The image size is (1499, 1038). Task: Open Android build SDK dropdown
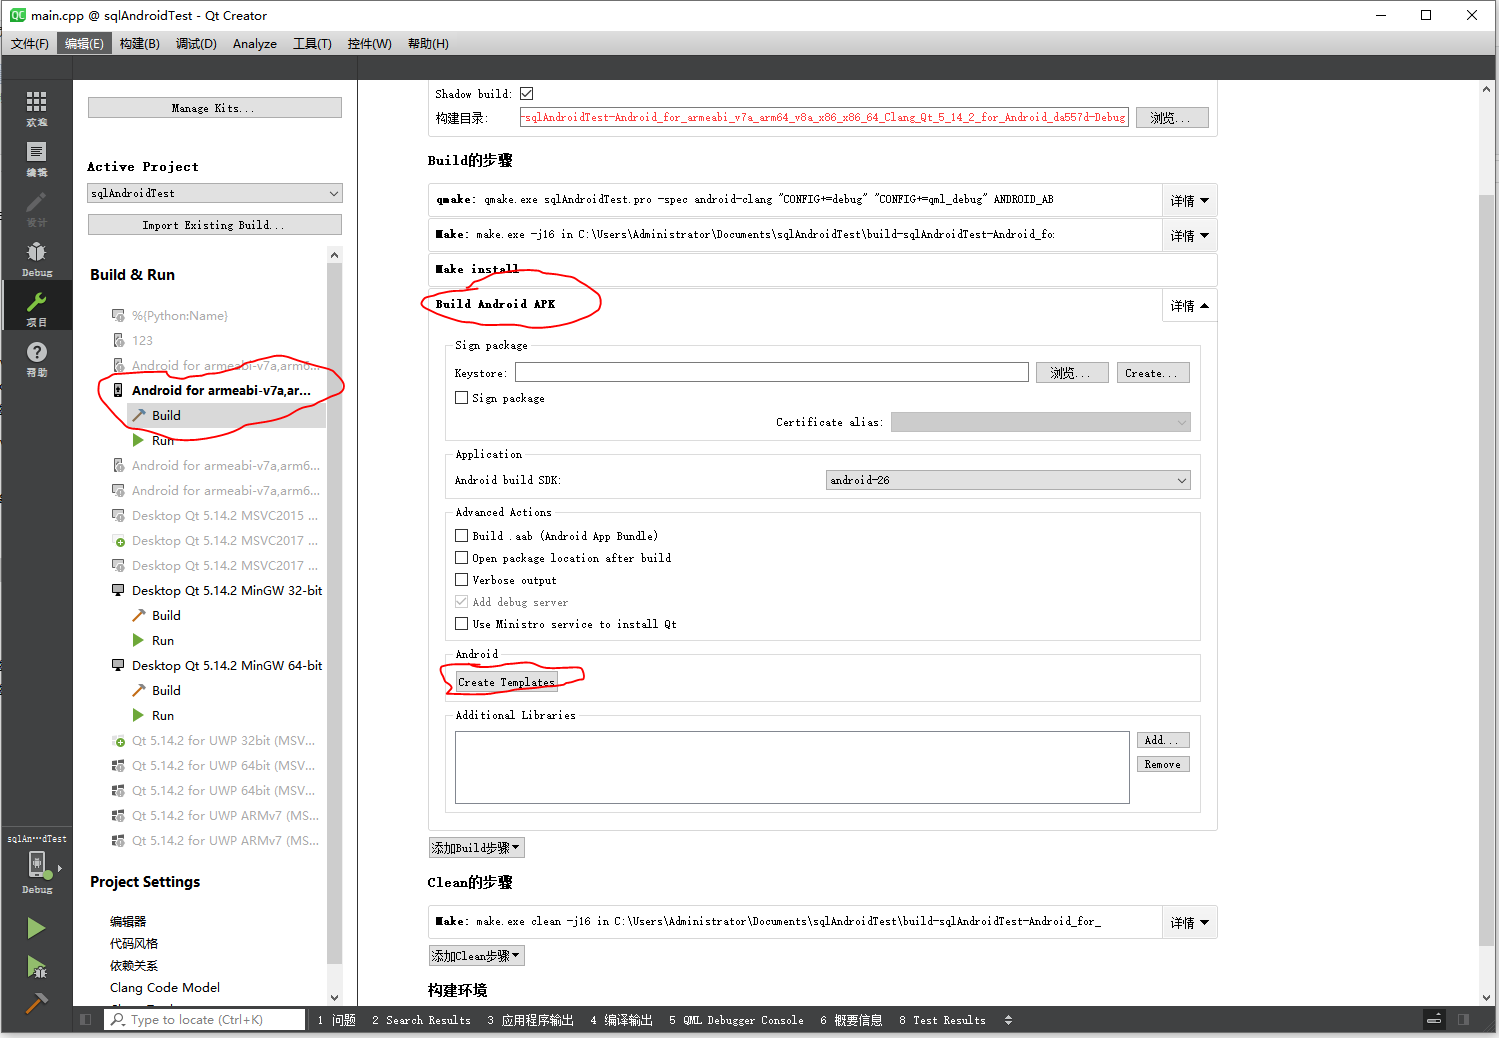coord(1008,480)
